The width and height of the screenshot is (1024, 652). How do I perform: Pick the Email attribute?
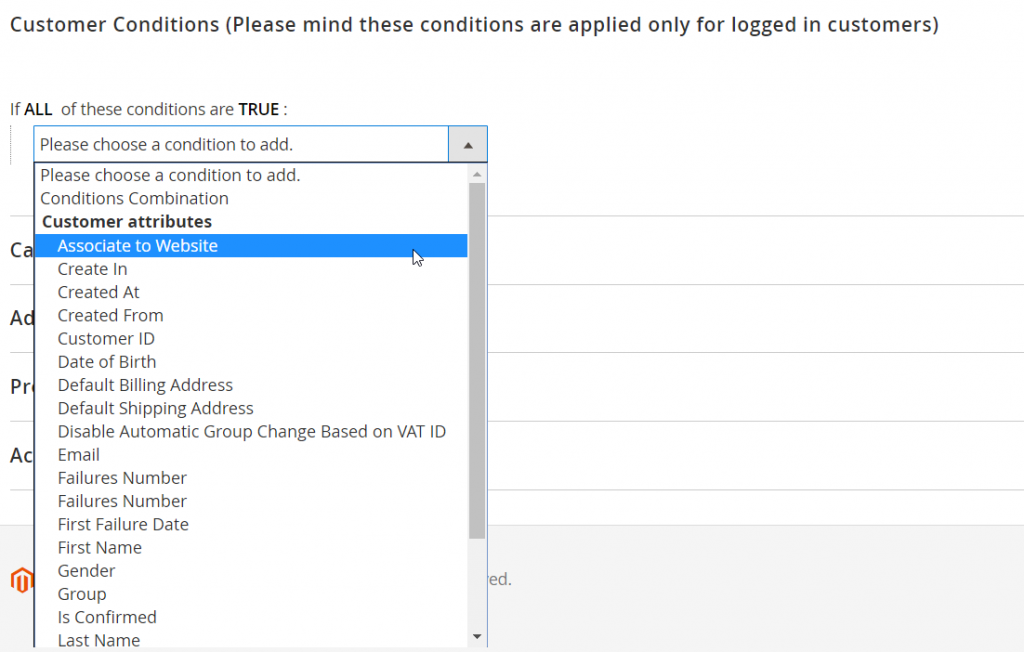[78, 454]
